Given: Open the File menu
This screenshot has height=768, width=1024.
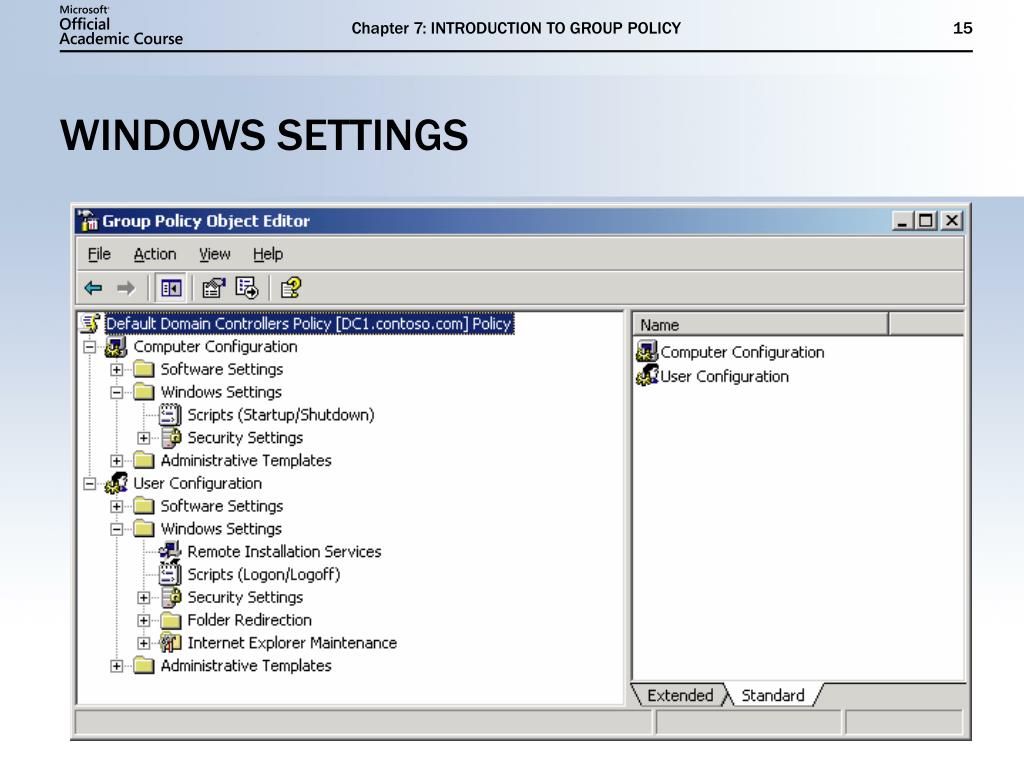Looking at the screenshot, I should coord(99,254).
